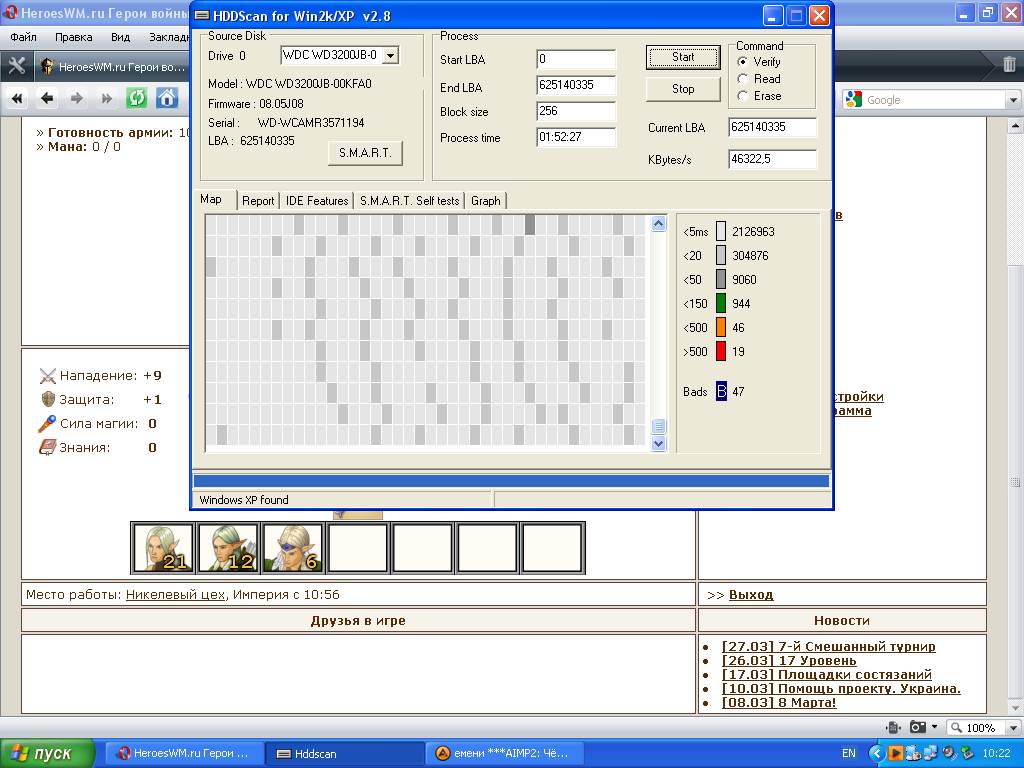Image resolution: width=1024 pixels, height=768 pixels.
Task: Open the source drive selection dropdown
Action: point(390,56)
